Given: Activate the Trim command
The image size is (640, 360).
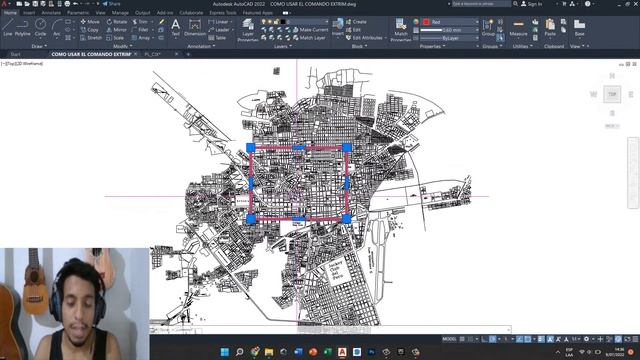Looking at the screenshot, I should 140,22.
